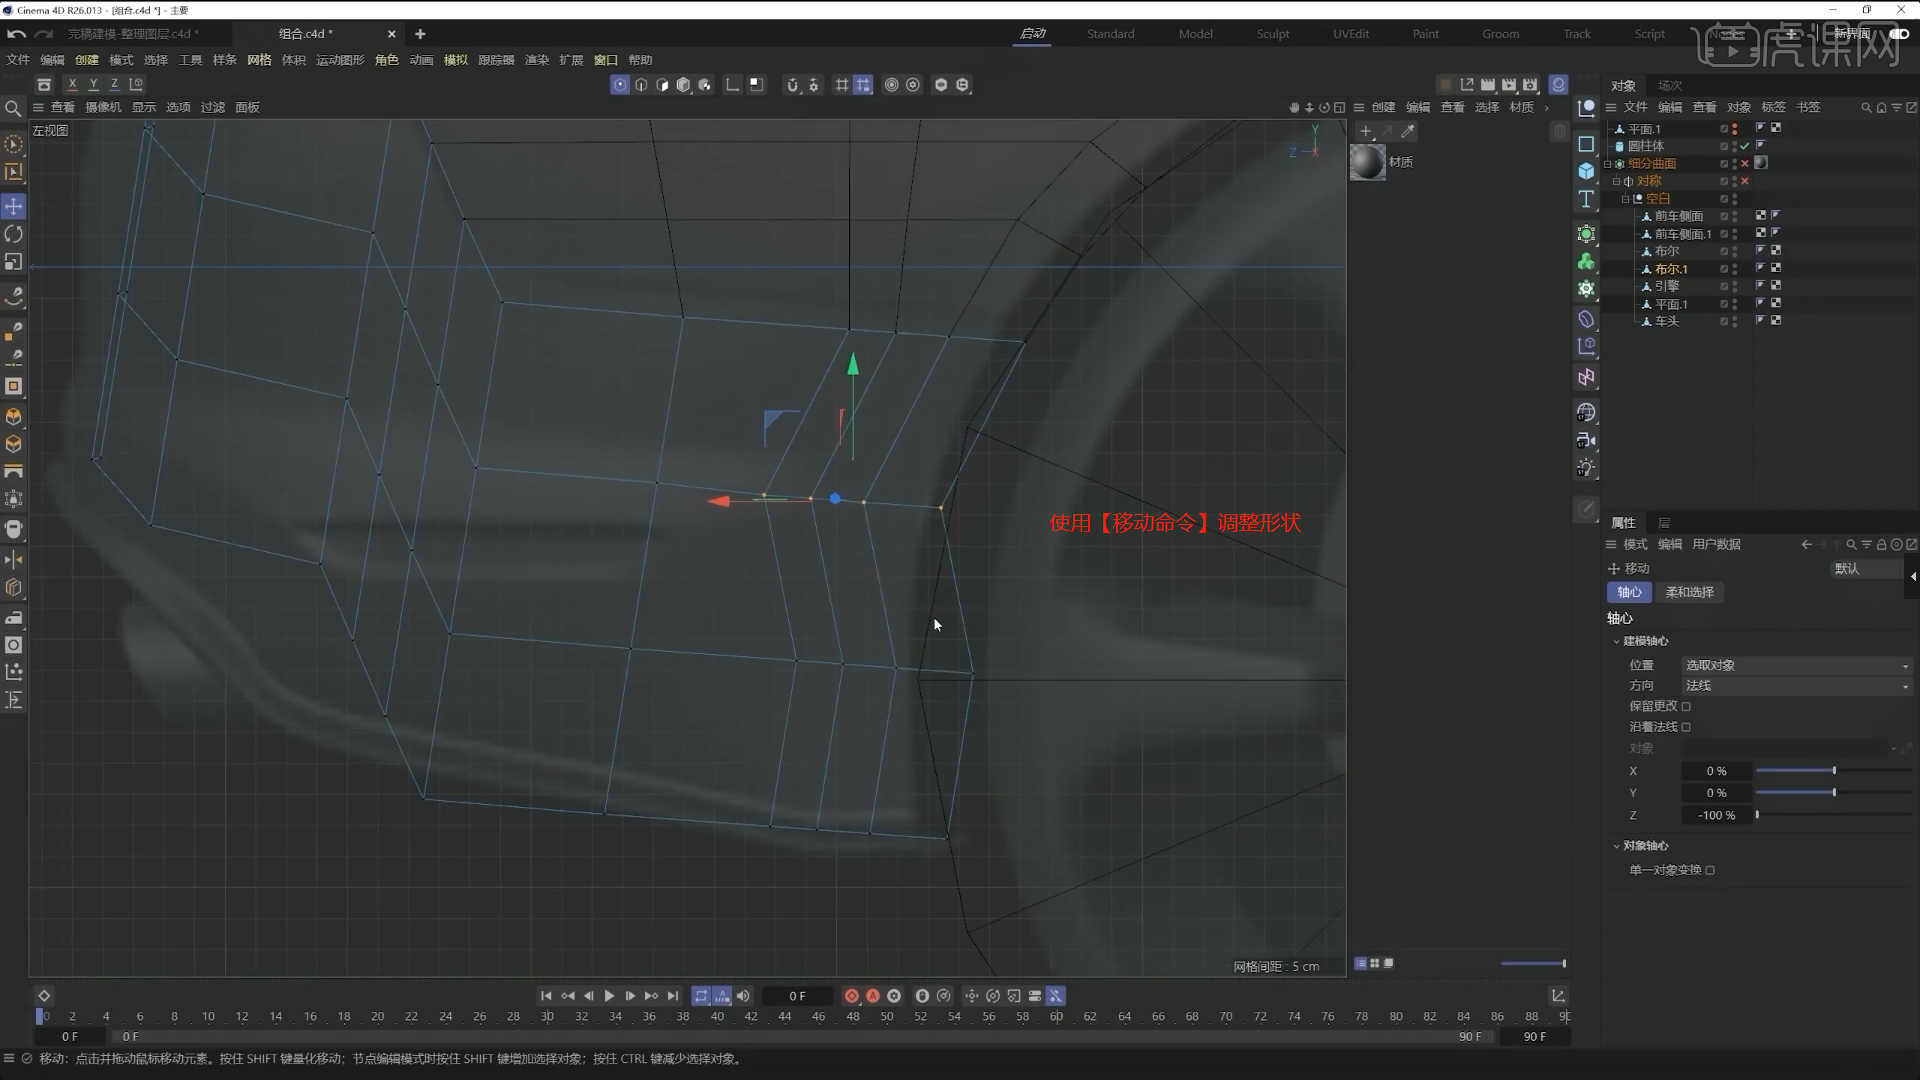This screenshot has width=1920, height=1080.
Task: Select the Move tool in left toolbar
Action: [x=14, y=206]
